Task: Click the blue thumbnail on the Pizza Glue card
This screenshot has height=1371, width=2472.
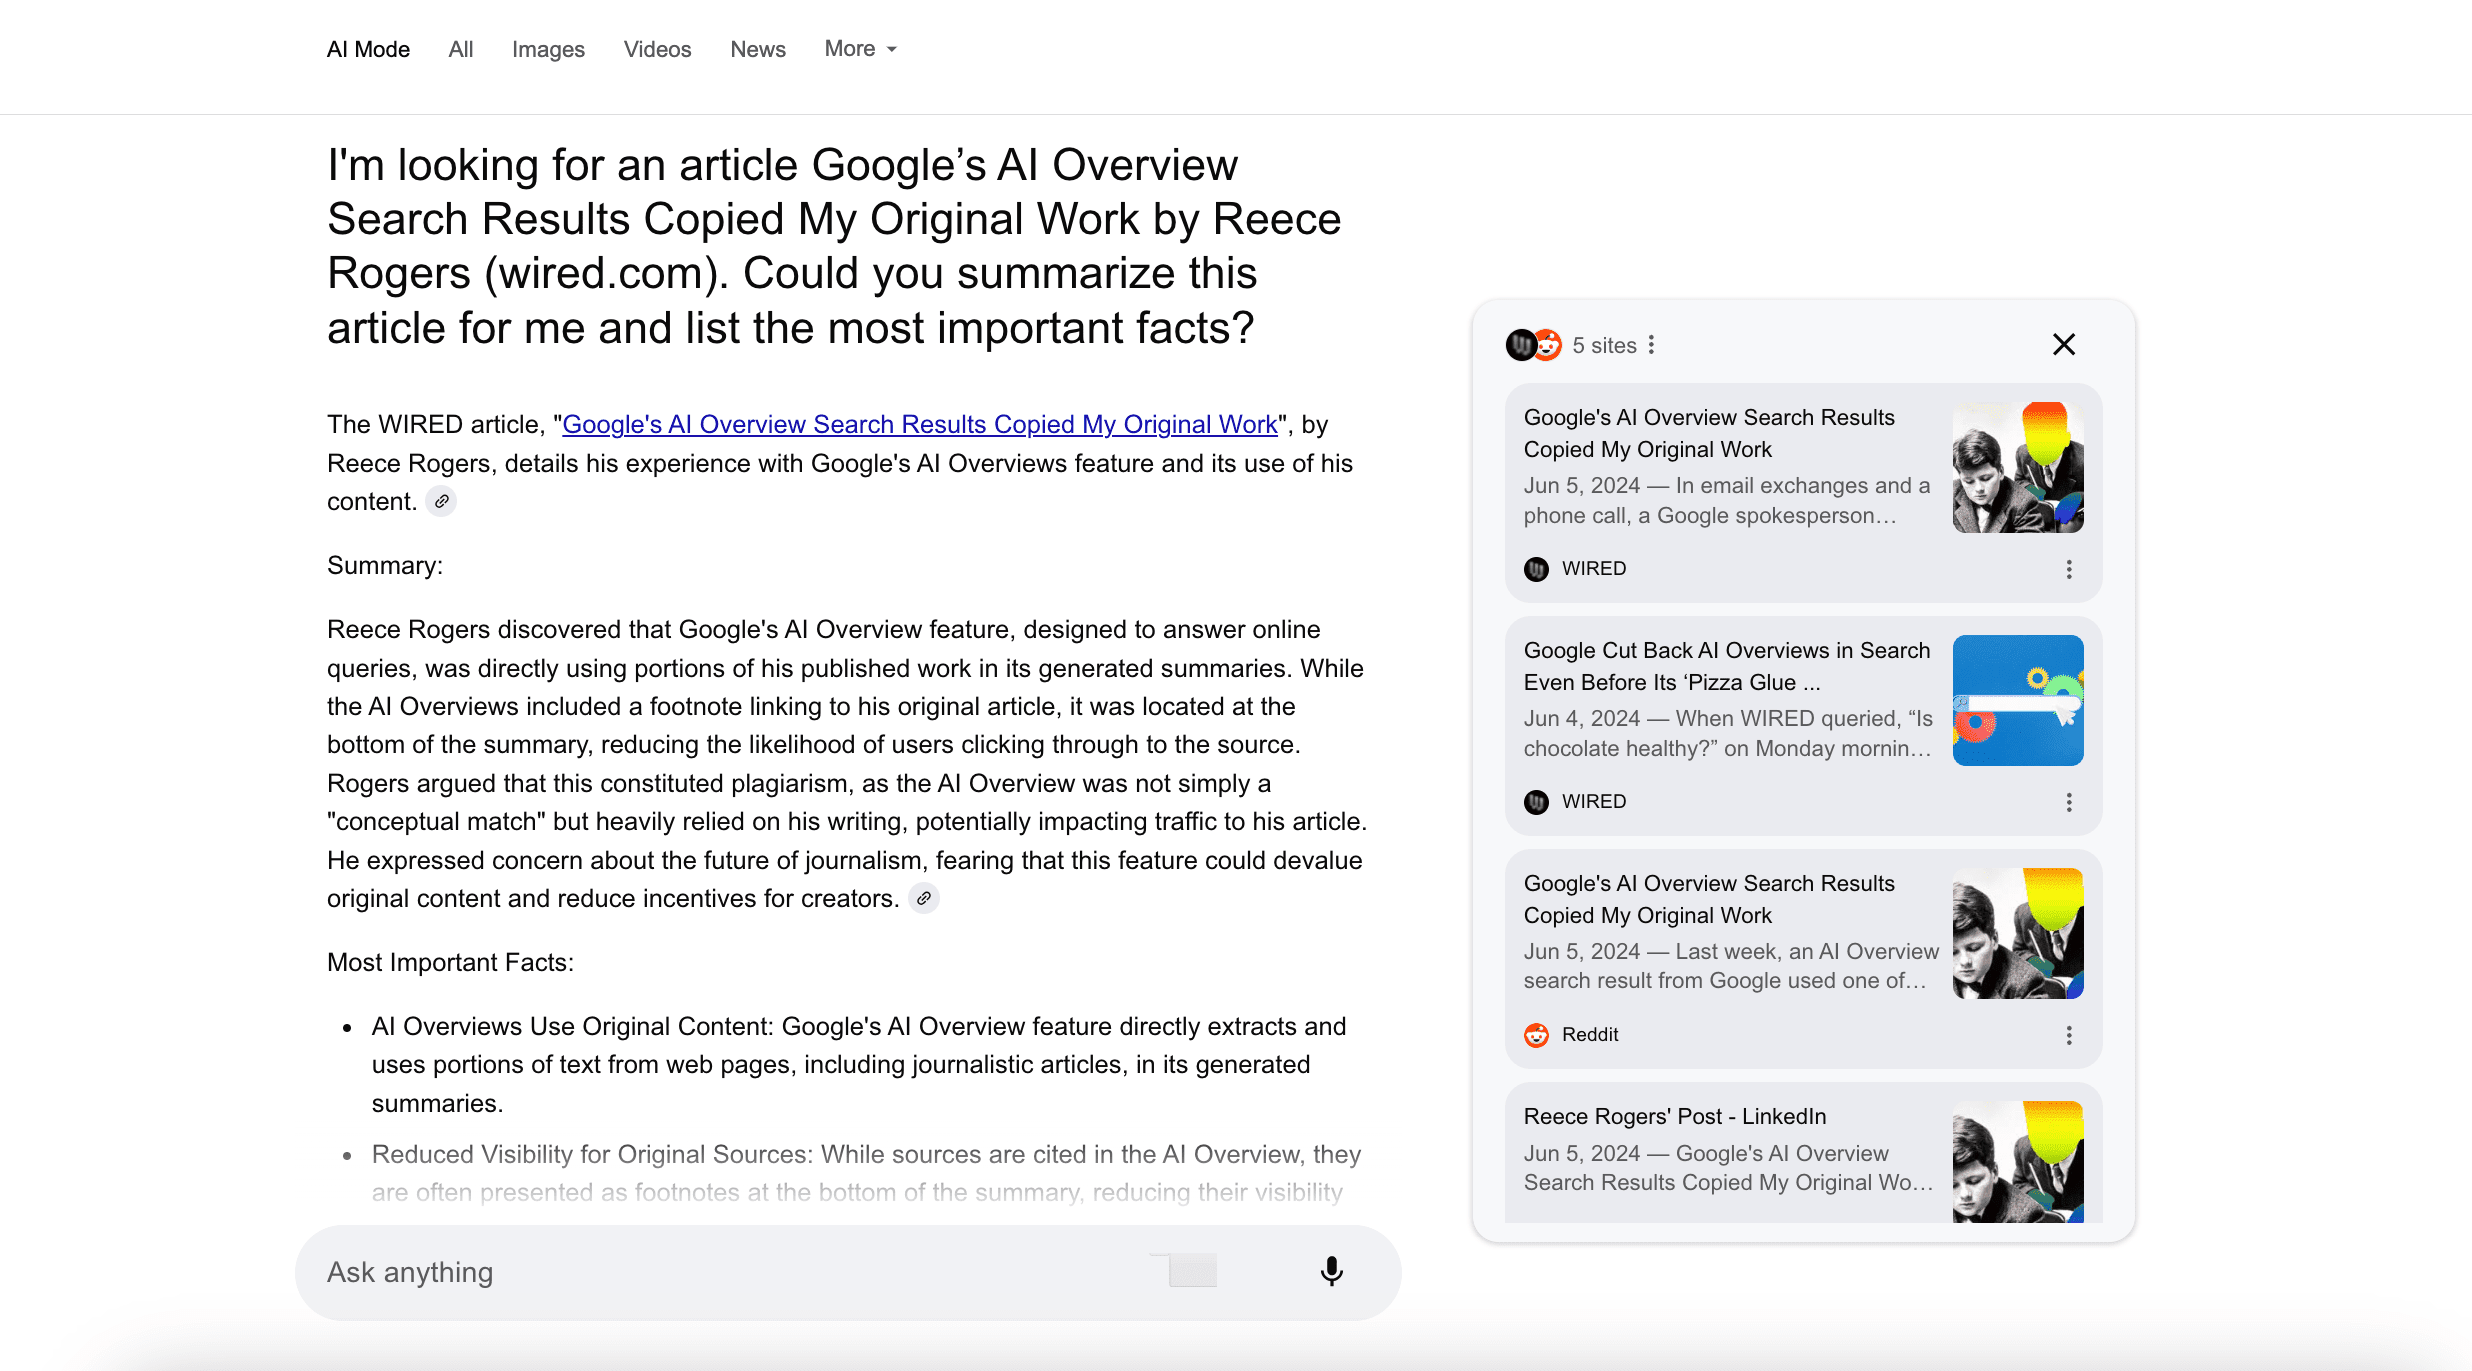Action: pyautogui.click(x=2018, y=700)
